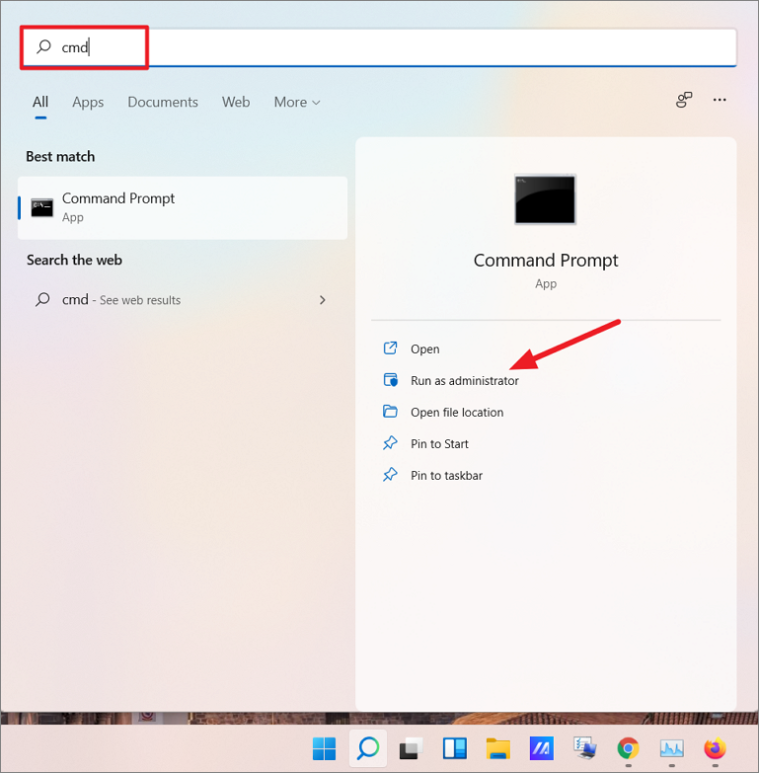Click the pin icon beside Pin to Start
Image resolution: width=759 pixels, height=773 pixels.
tap(390, 443)
